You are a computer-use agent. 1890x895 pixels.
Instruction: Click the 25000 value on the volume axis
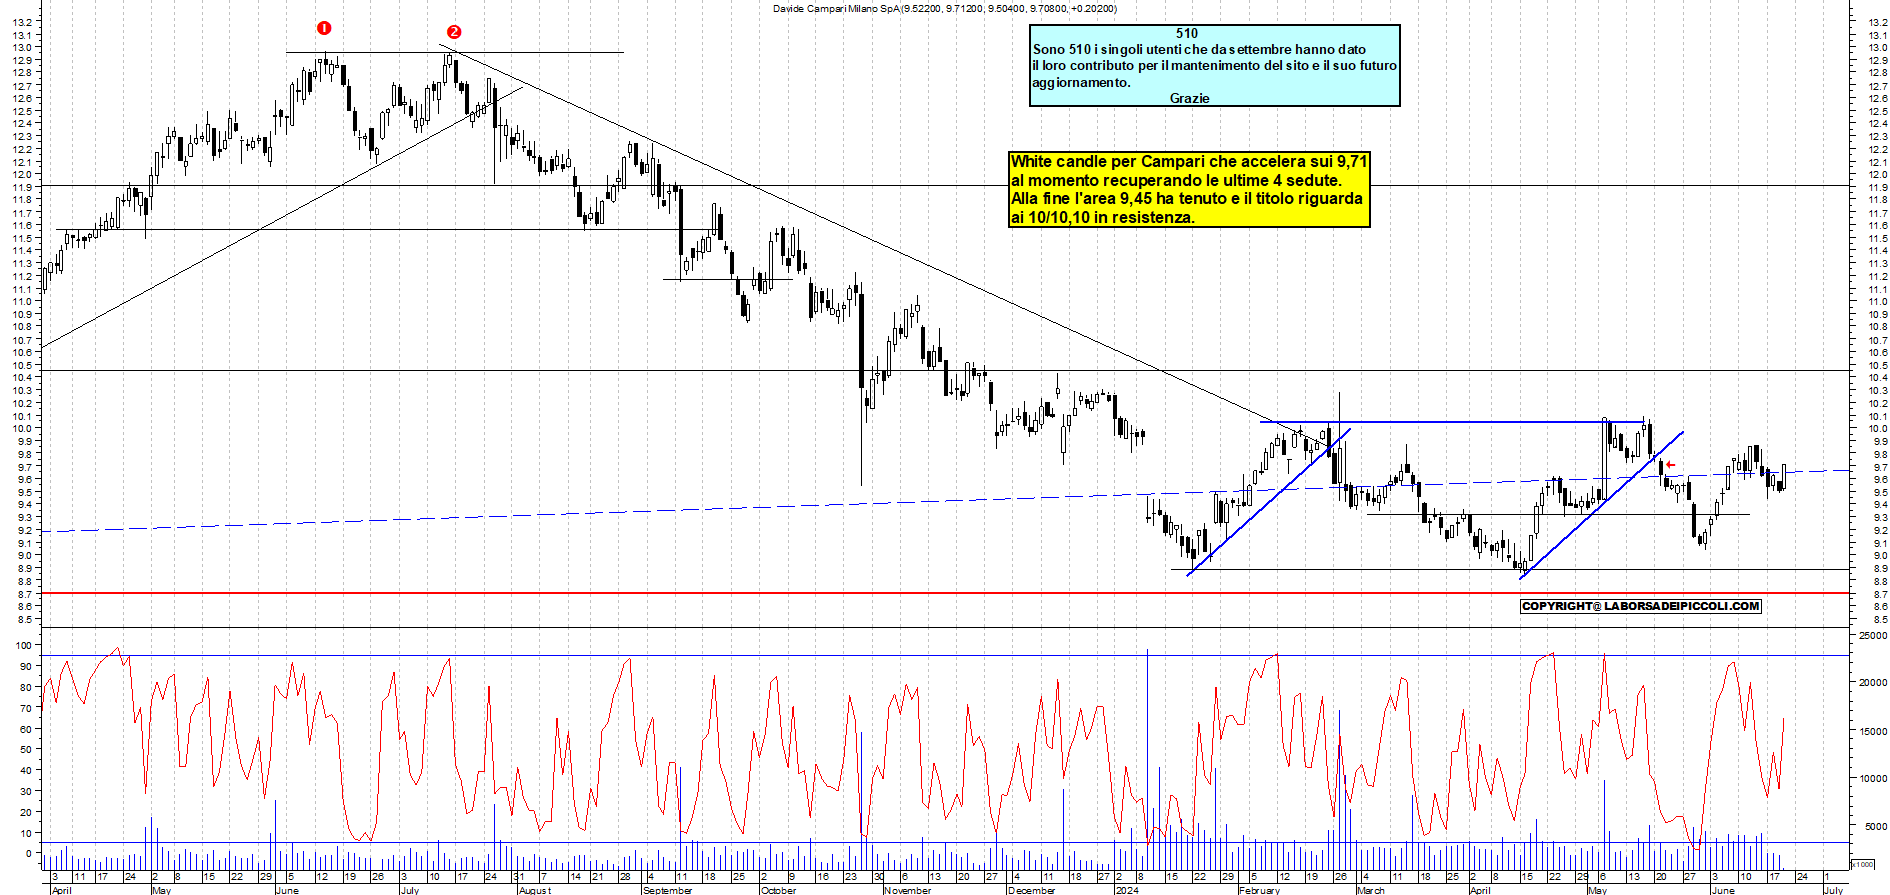(x=1872, y=635)
